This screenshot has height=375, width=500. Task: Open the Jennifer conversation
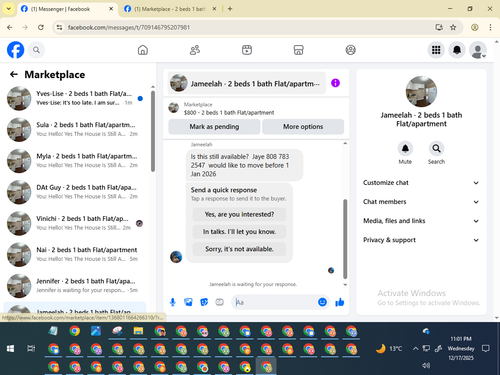[x=75, y=286]
